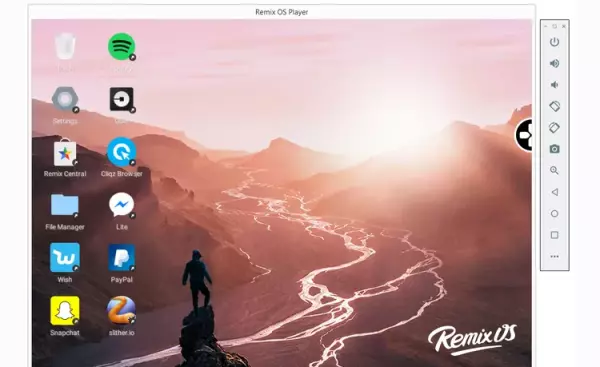Tap the Android back triangle button
Viewport: 600px width, 367px height.
[x=554, y=192]
